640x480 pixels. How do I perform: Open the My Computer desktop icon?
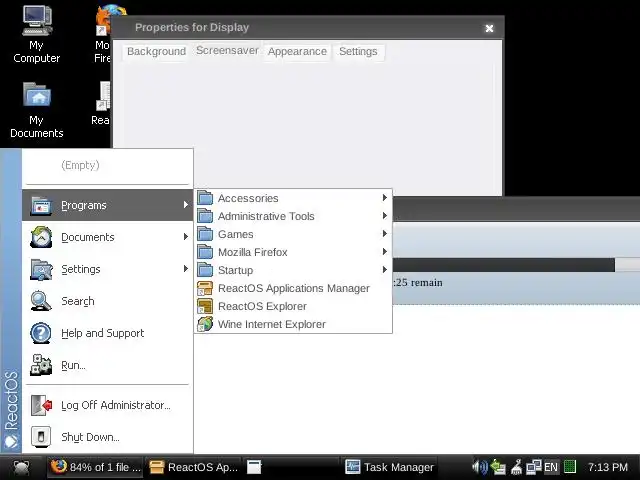coord(37,34)
